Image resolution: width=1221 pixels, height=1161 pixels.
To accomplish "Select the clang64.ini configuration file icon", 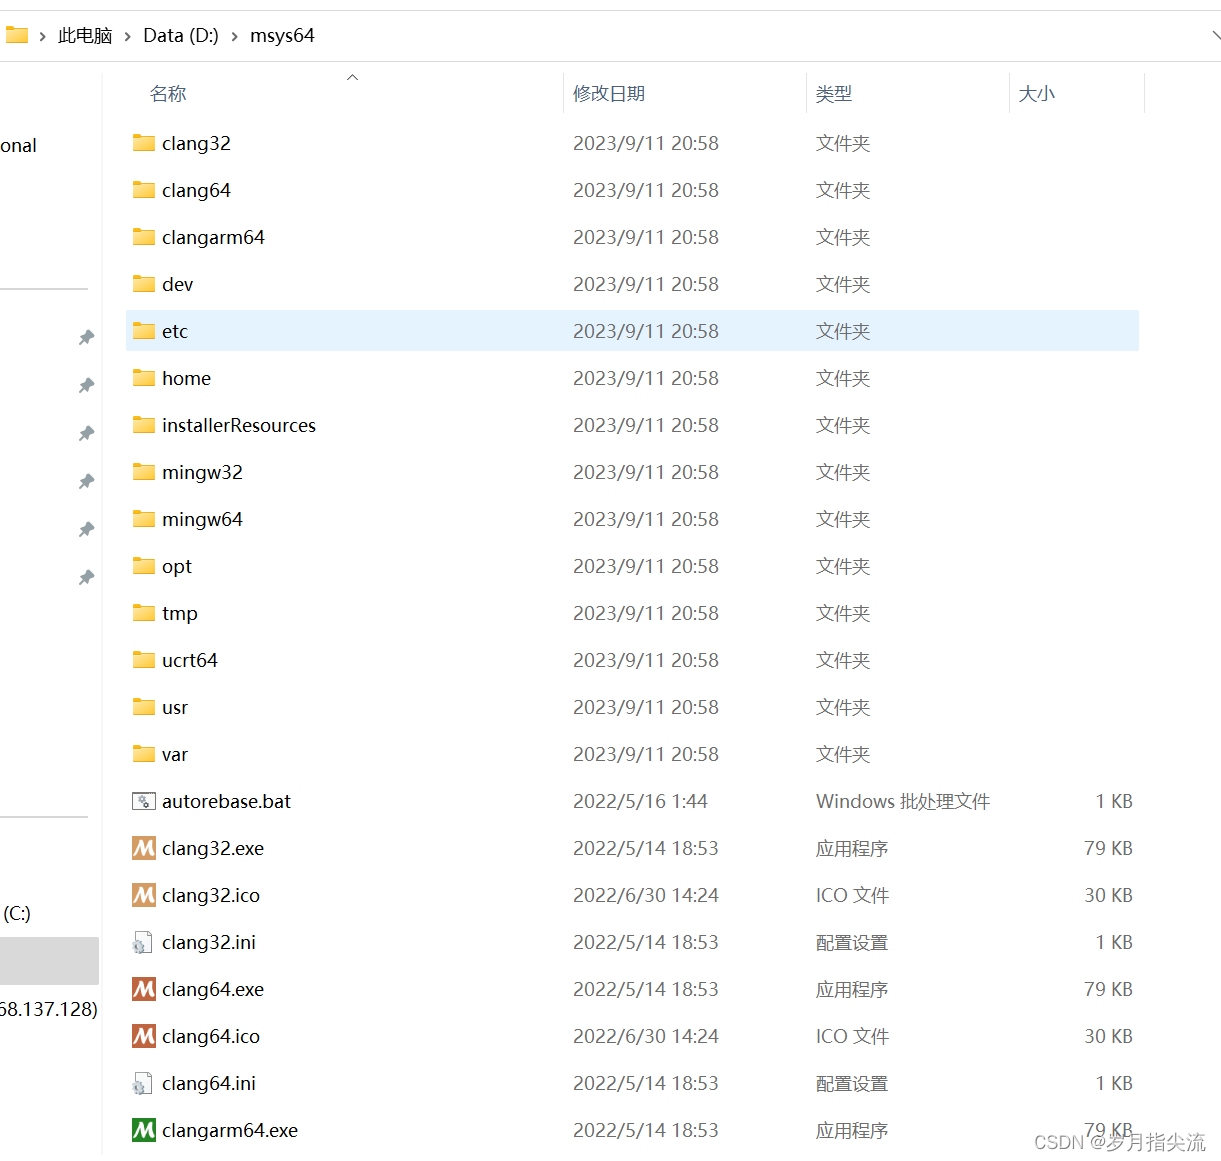I will pyautogui.click(x=143, y=1083).
